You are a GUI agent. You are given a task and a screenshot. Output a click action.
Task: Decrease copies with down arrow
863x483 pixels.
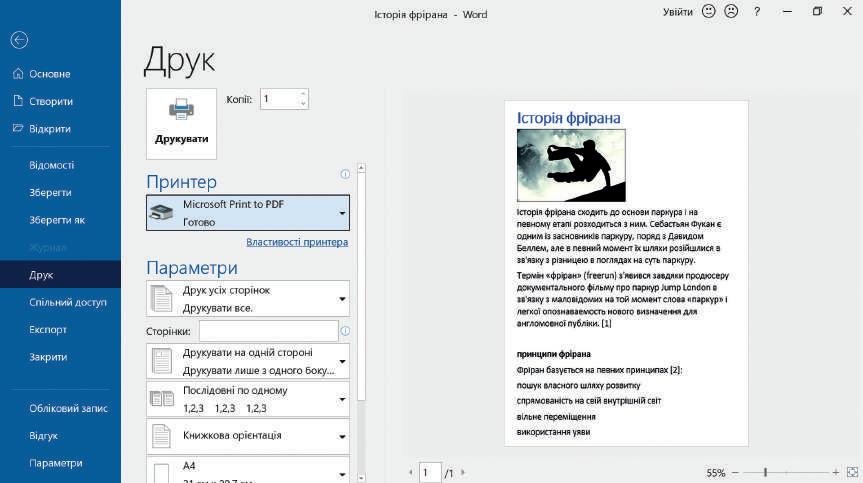[x=303, y=104]
